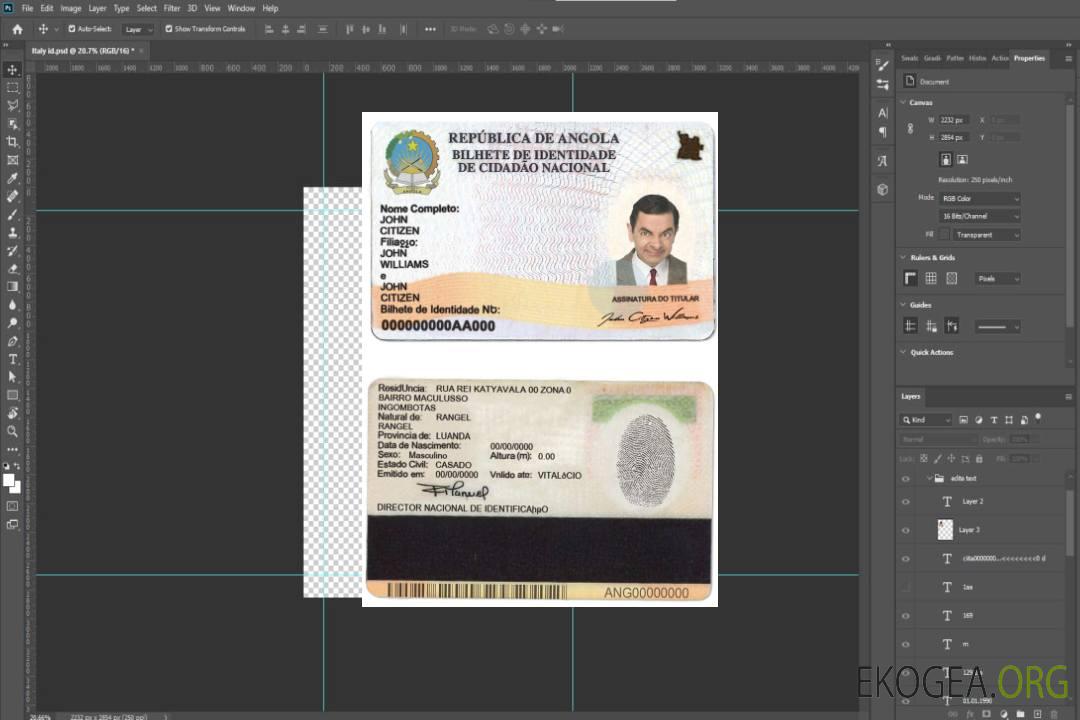Open the Filter menu
Screen dimensions: 1080x720
point(172,8)
